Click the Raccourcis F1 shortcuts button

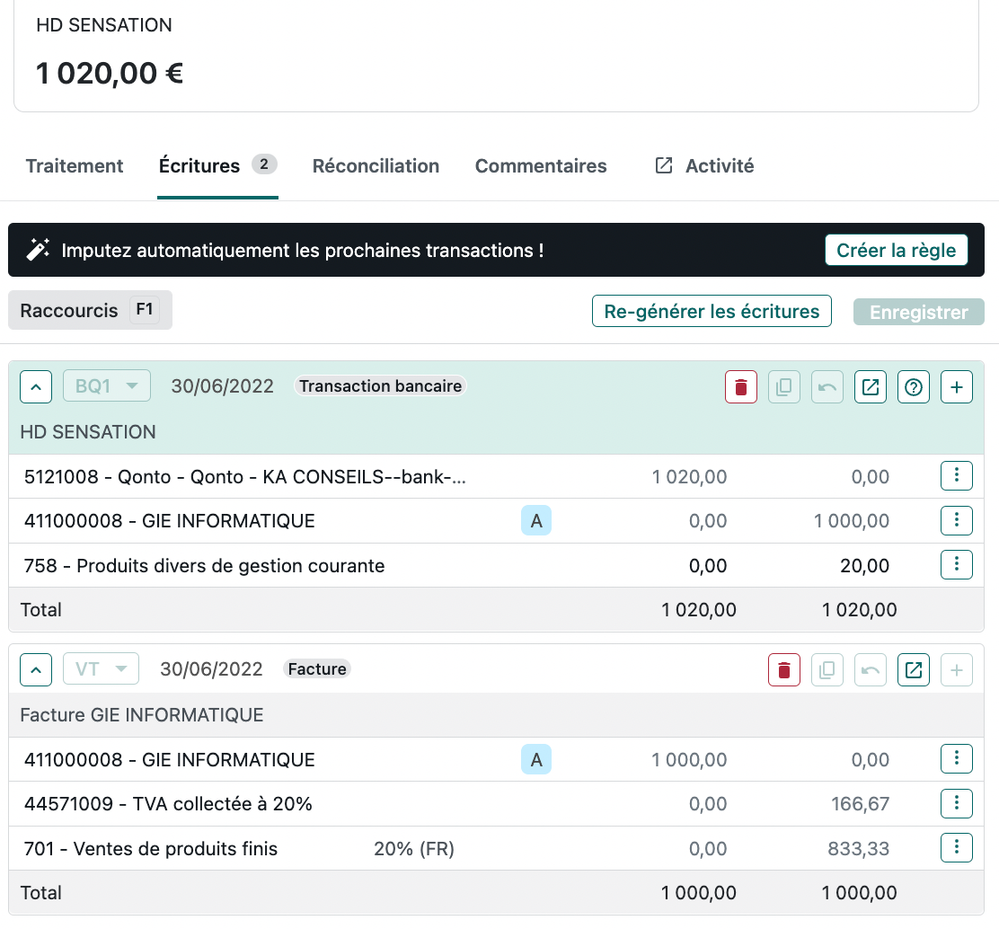pos(90,311)
